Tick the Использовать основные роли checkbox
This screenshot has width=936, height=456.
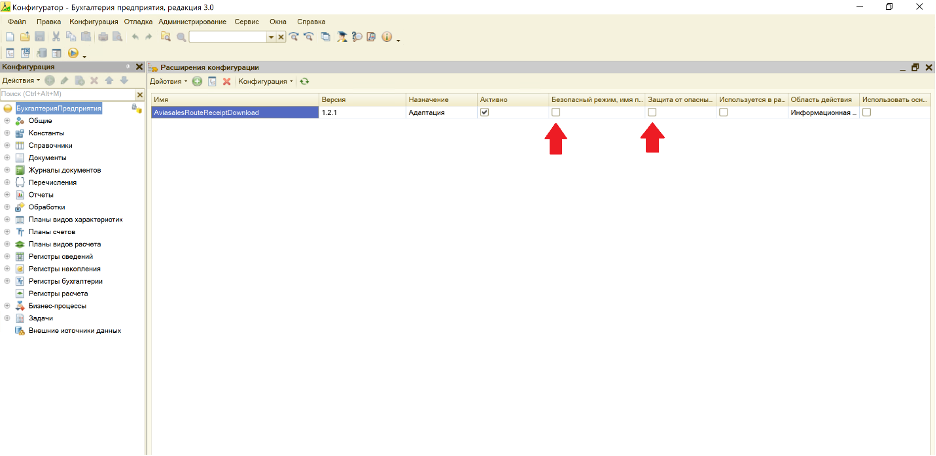click(866, 112)
